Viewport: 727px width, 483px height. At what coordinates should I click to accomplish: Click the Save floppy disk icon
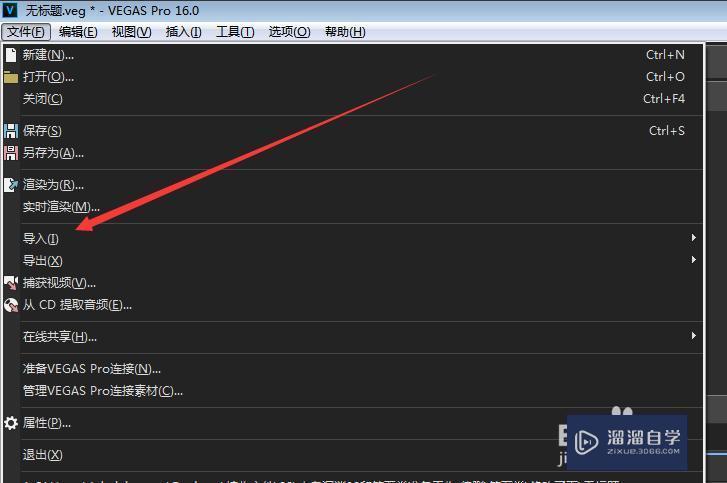[x=11, y=131]
